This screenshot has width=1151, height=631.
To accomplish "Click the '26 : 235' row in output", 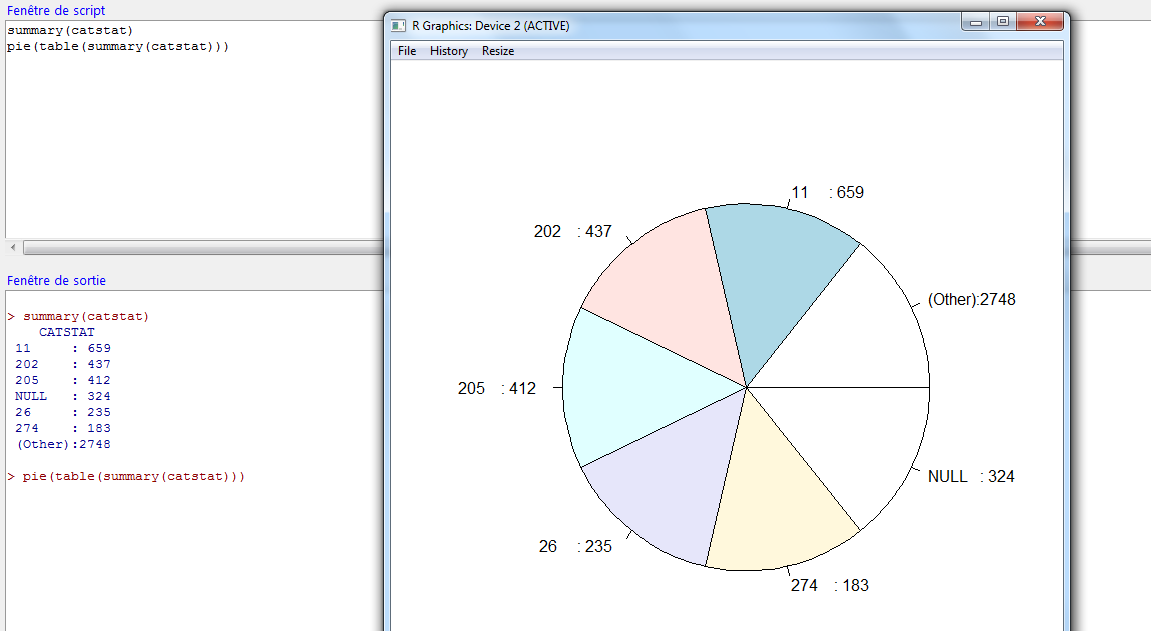I will pyautogui.click(x=63, y=412).
